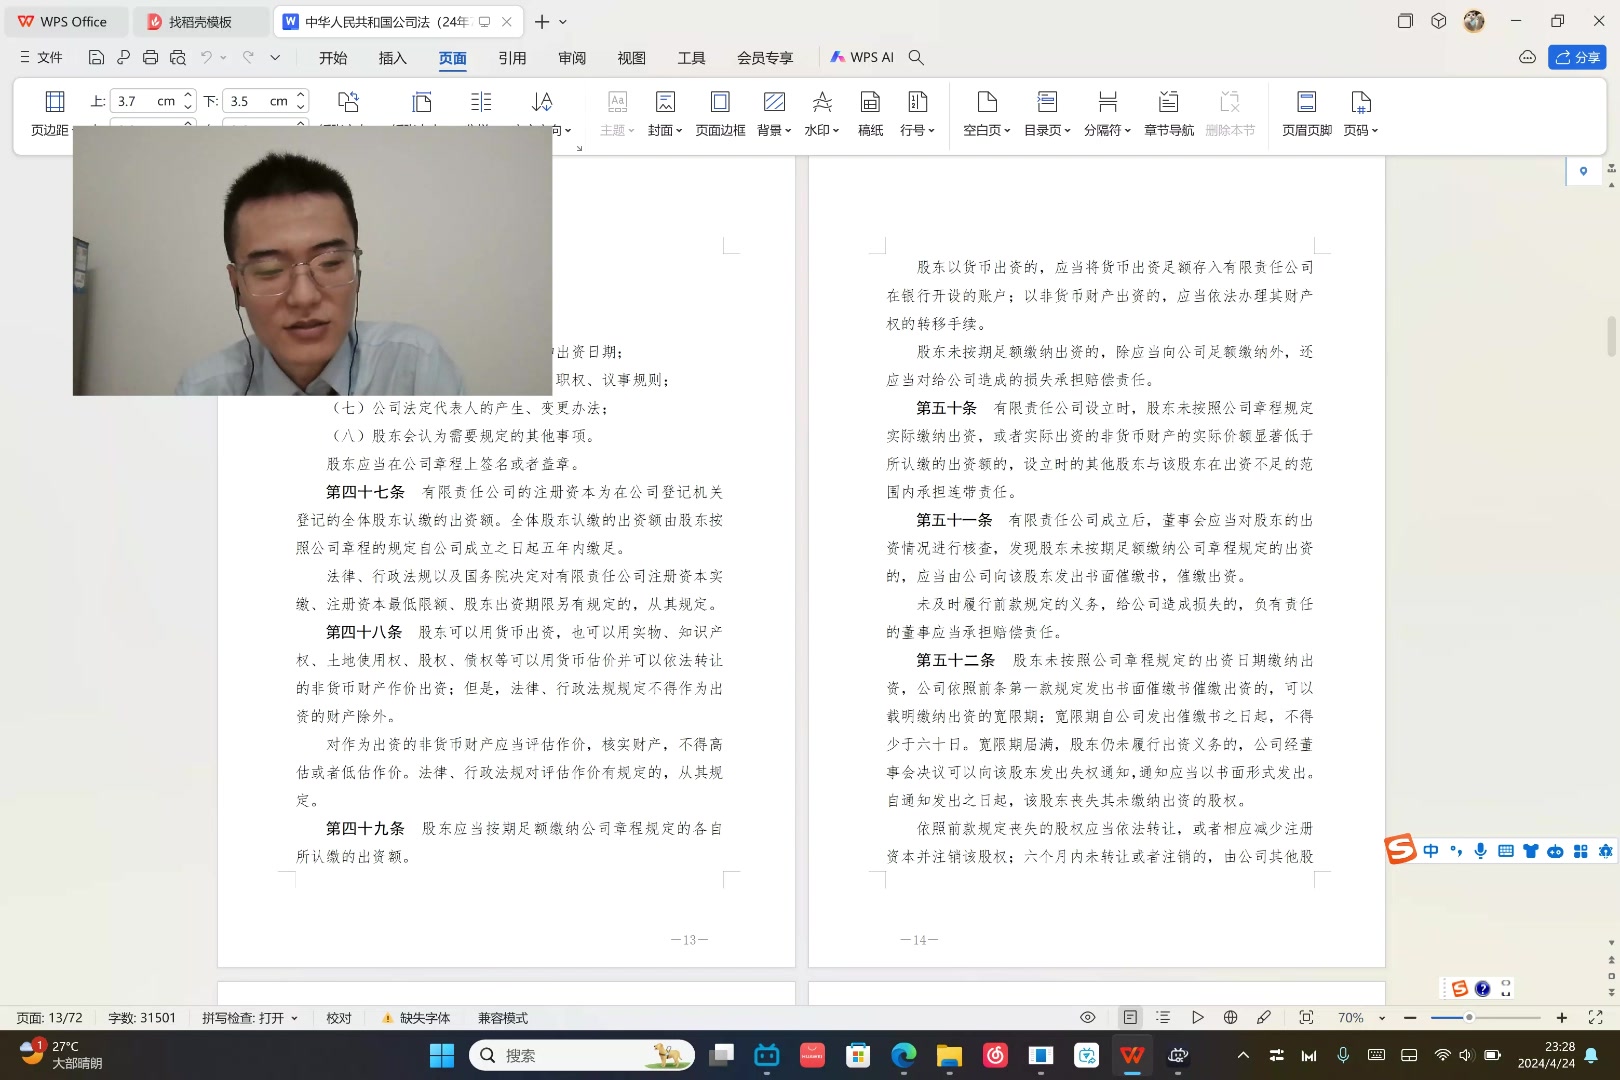Open the 空白页 blank page dropdown
Image resolution: width=1620 pixels, height=1080 pixels.
(987, 113)
